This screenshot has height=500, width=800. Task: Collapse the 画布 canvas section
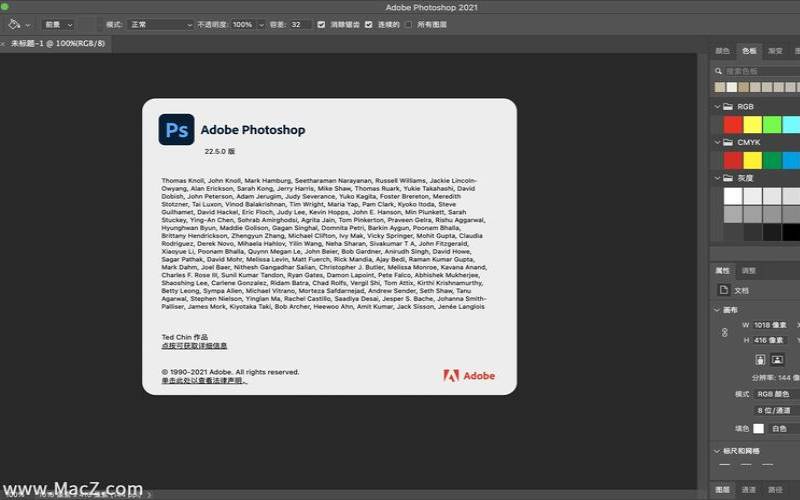click(x=716, y=310)
